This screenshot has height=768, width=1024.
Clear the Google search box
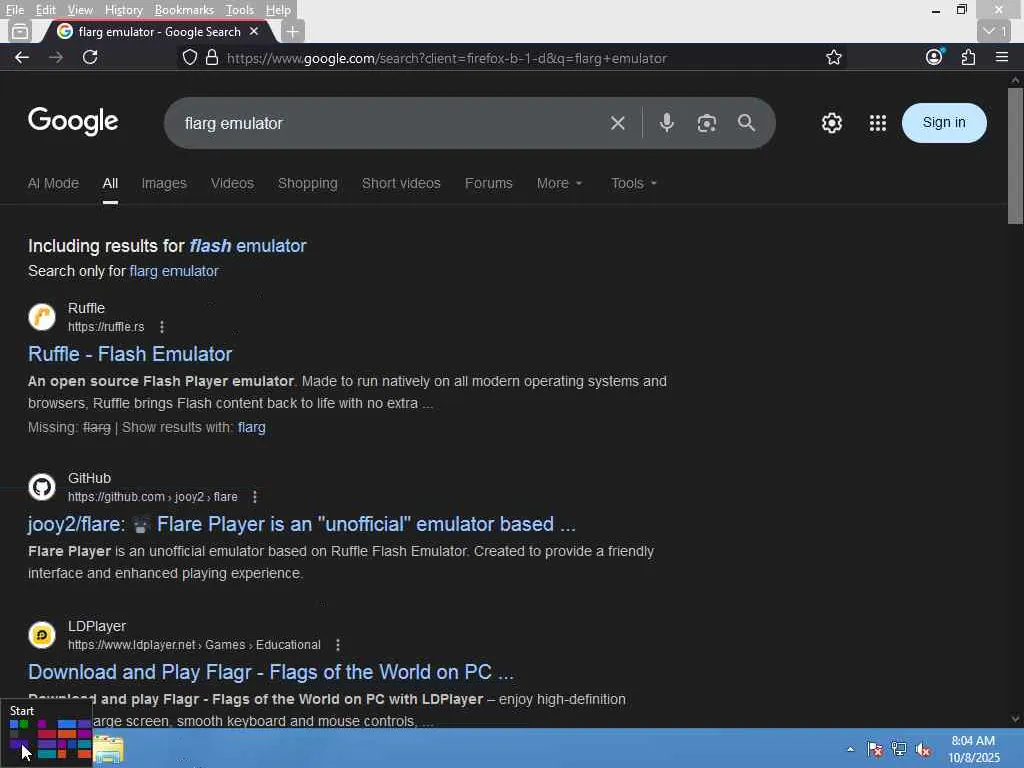coord(618,123)
